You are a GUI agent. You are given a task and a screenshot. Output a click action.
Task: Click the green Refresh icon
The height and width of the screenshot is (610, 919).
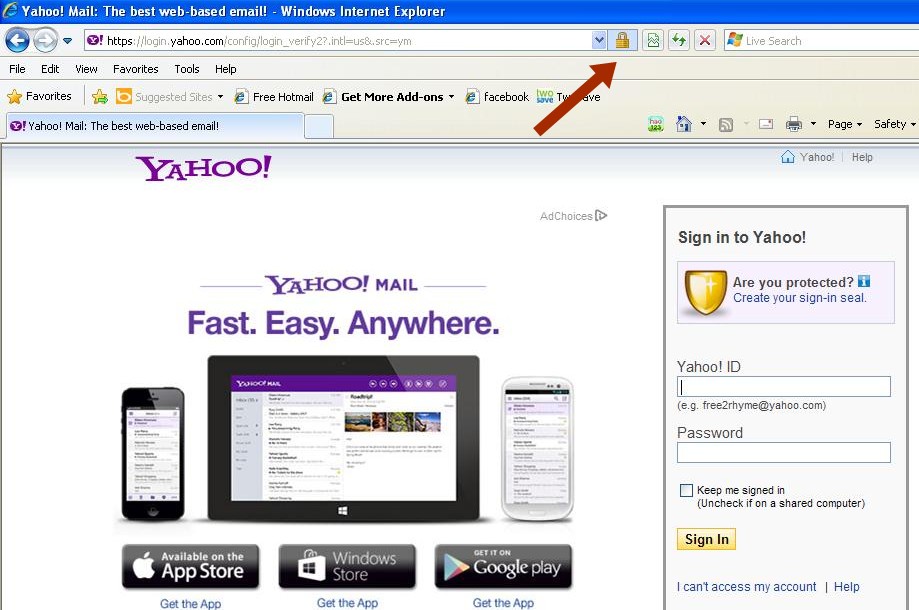pyautogui.click(x=679, y=40)
